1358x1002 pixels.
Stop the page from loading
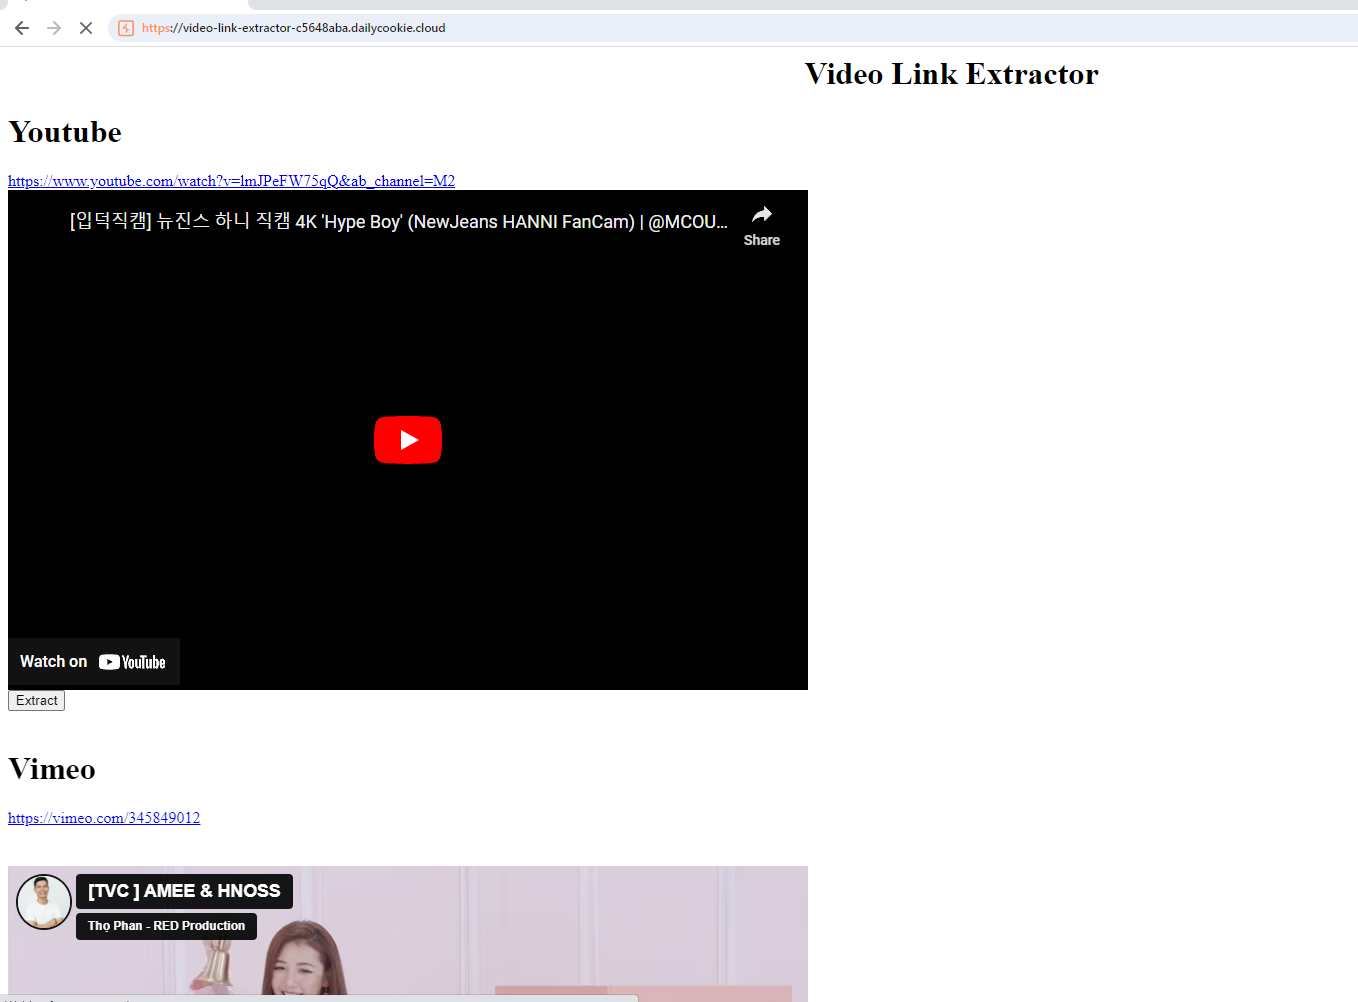(x=86, y=28)
